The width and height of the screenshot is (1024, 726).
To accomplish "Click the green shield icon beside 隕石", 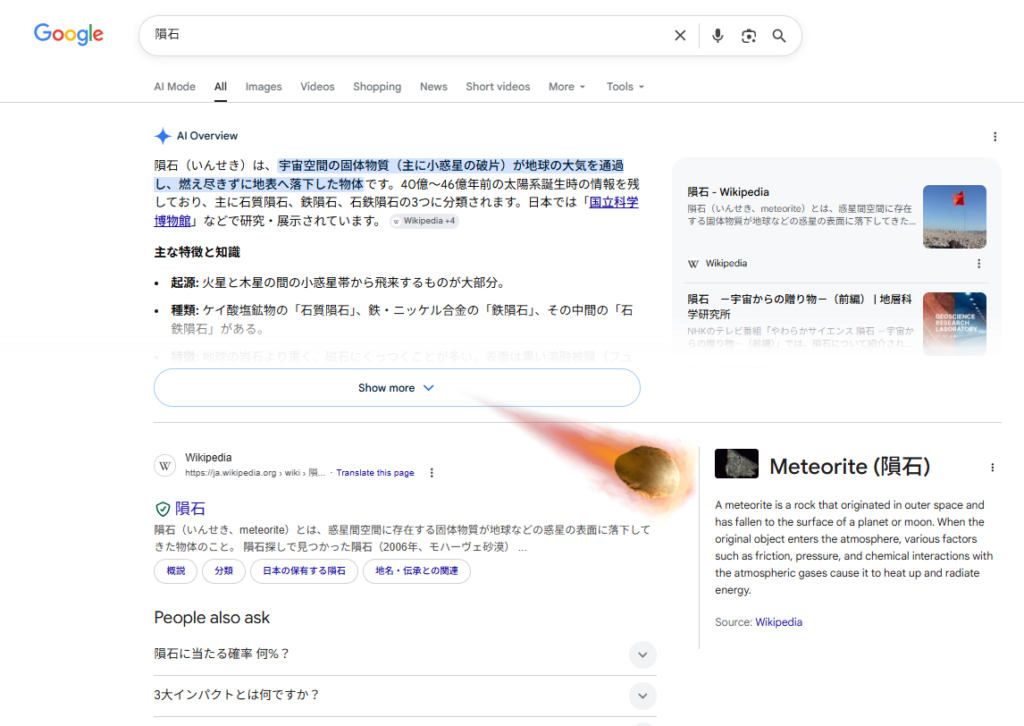I will click(x=163, y=509).
